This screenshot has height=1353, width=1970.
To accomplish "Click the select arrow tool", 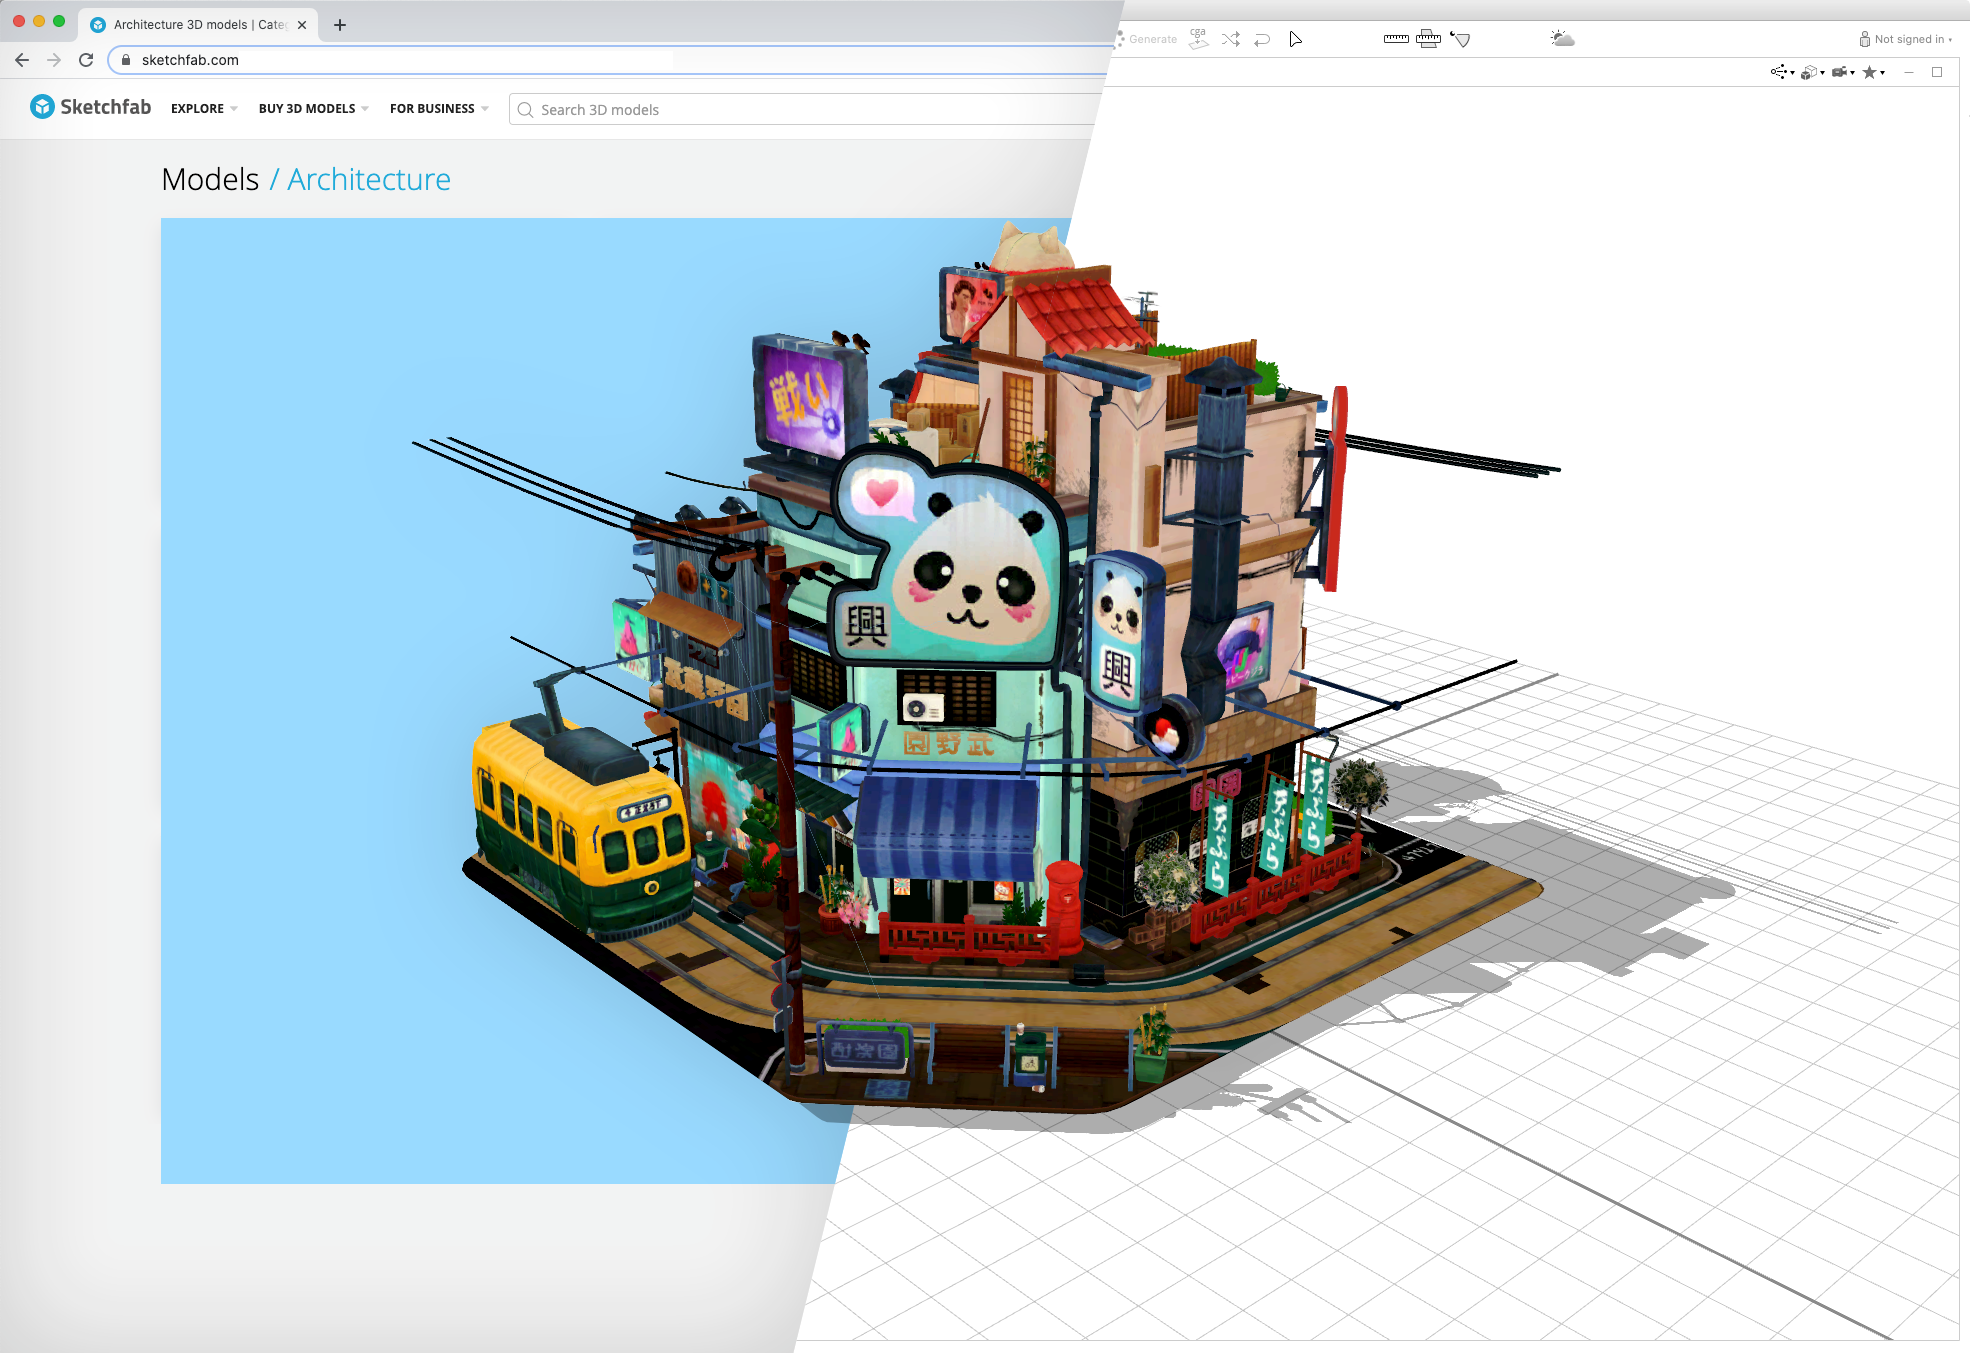I will (1295, 39).
